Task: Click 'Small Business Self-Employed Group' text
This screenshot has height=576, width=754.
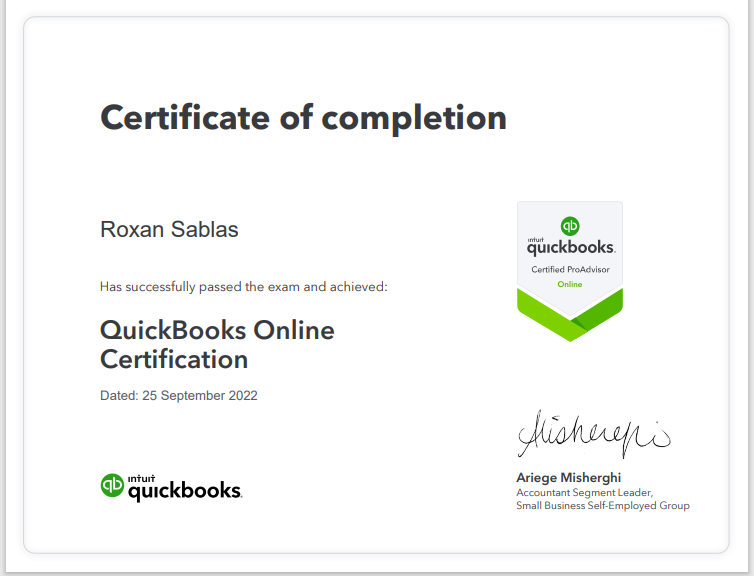Action: [603, 506]
